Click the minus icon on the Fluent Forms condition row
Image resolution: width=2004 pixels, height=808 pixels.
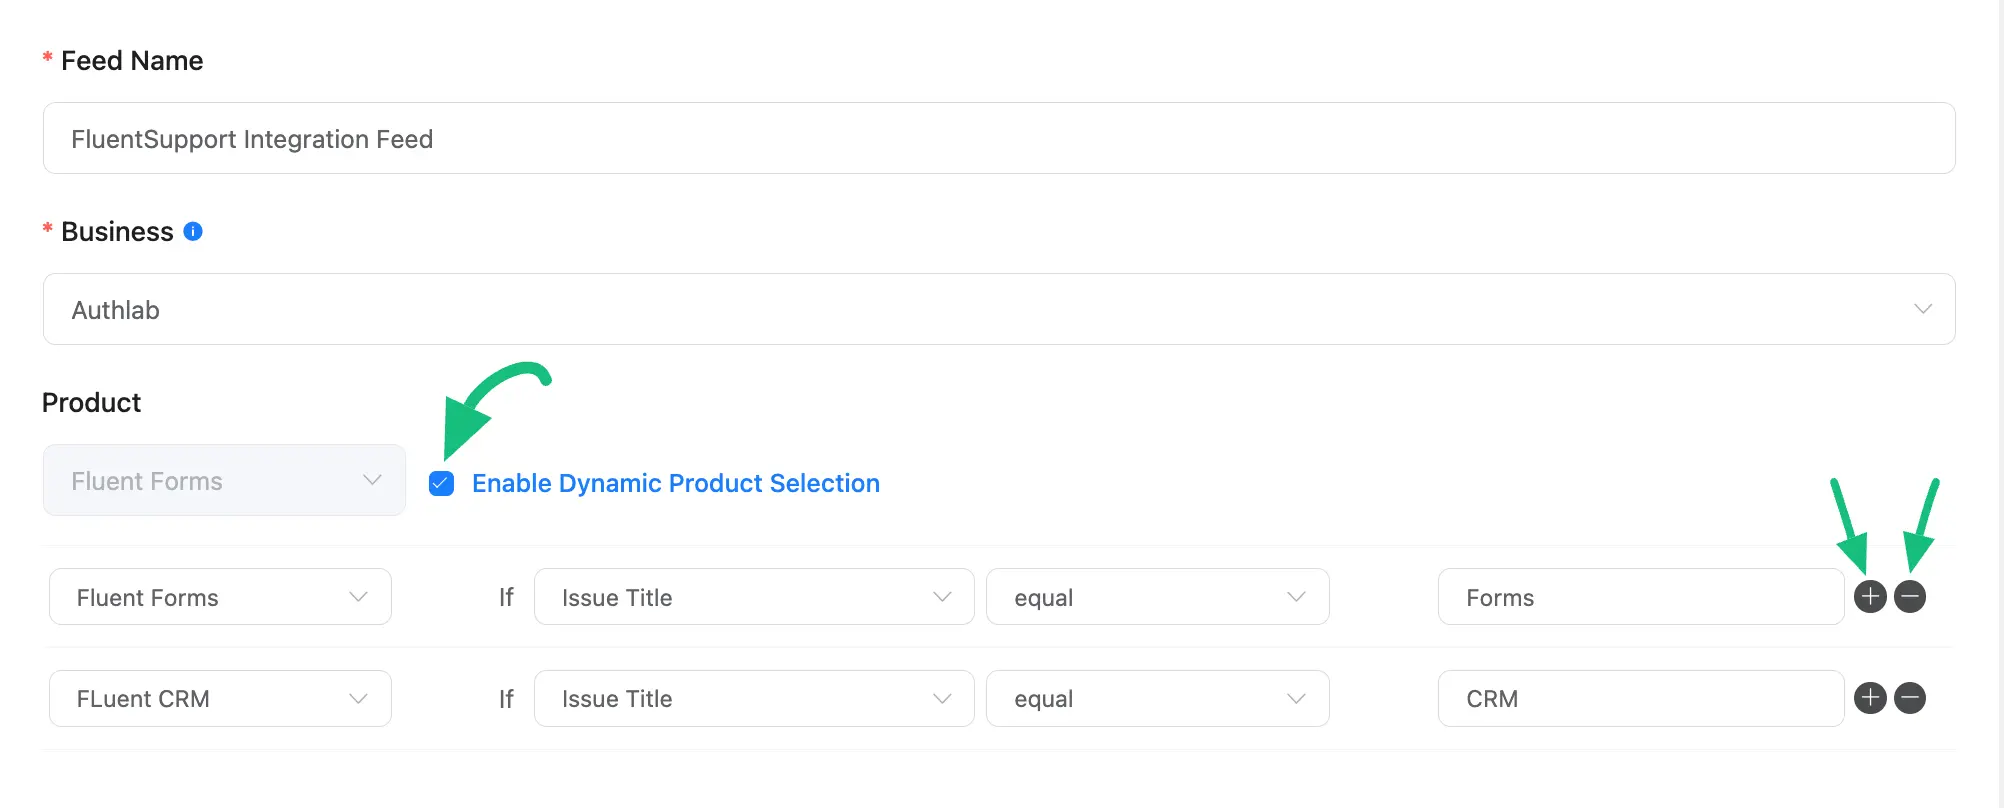(1910, 597)
